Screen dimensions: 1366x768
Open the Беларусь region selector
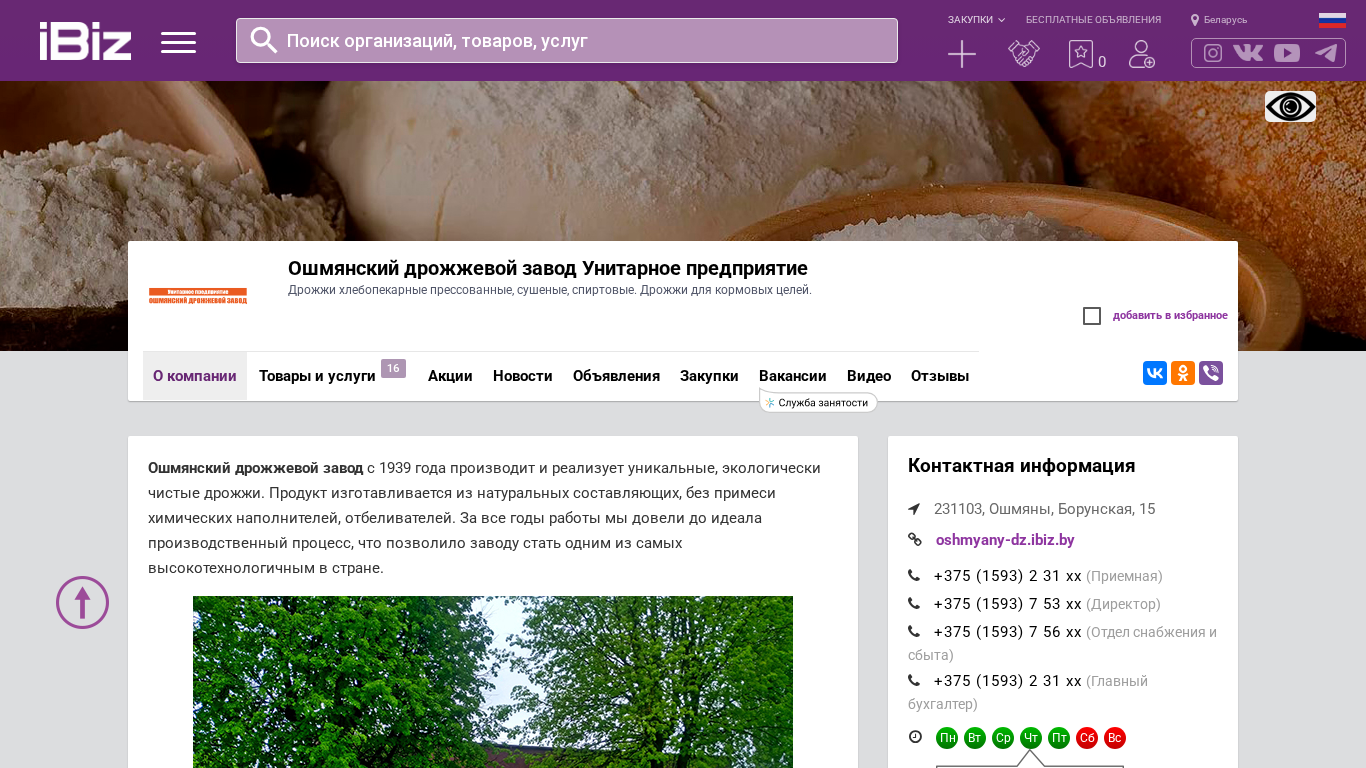coord(1219,20)
